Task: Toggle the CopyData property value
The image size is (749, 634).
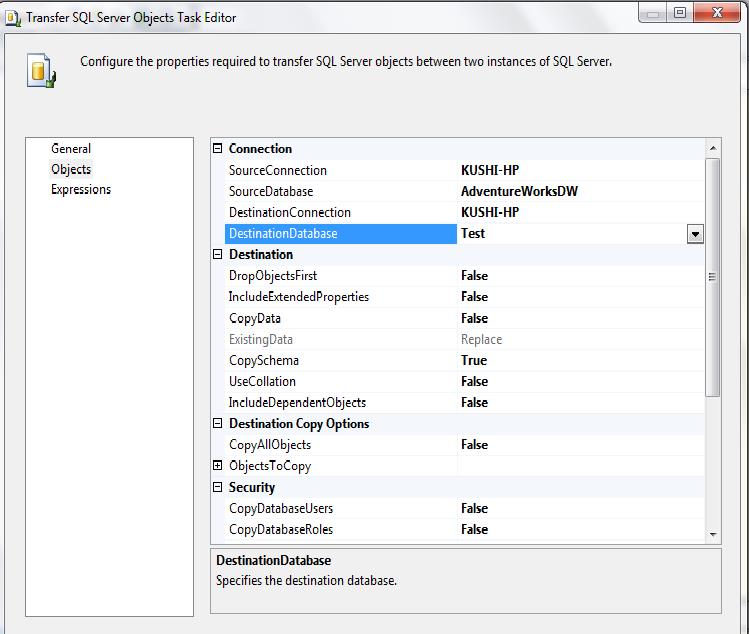Action: 474,319
